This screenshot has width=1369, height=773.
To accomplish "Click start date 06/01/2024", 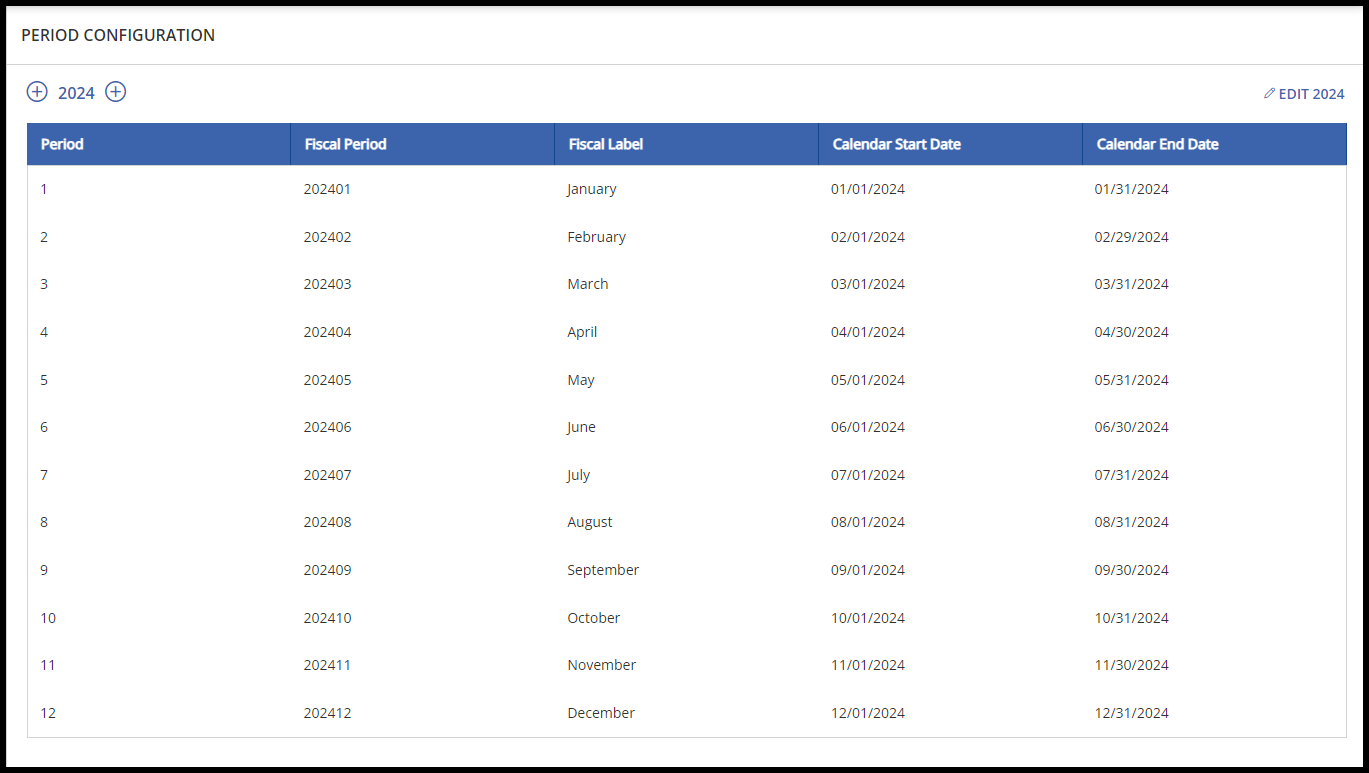I will (867, 427).
